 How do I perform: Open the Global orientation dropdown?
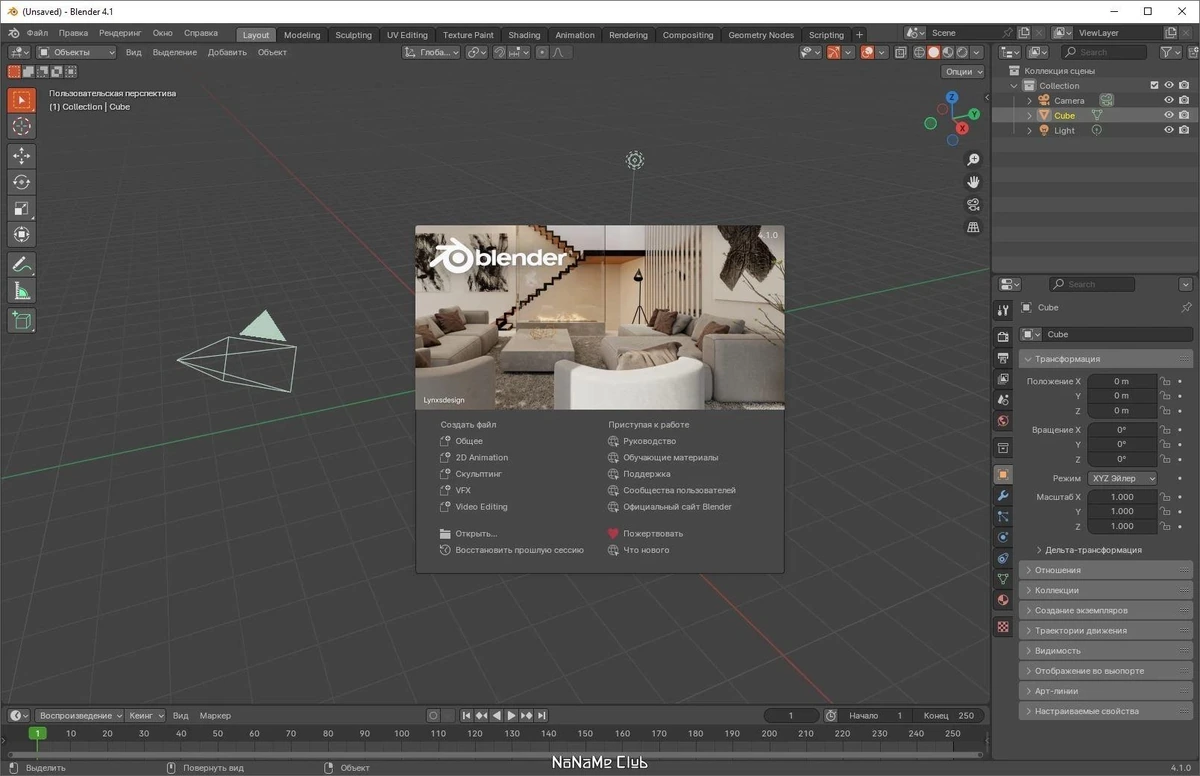pos(431,52)
